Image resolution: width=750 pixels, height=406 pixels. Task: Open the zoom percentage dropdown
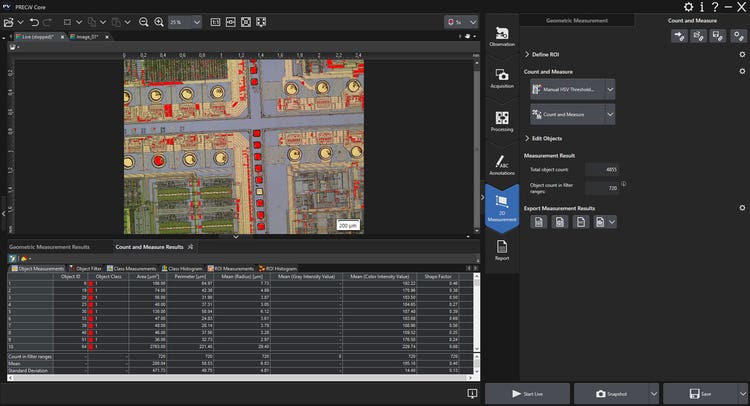[x=197, y=20]
